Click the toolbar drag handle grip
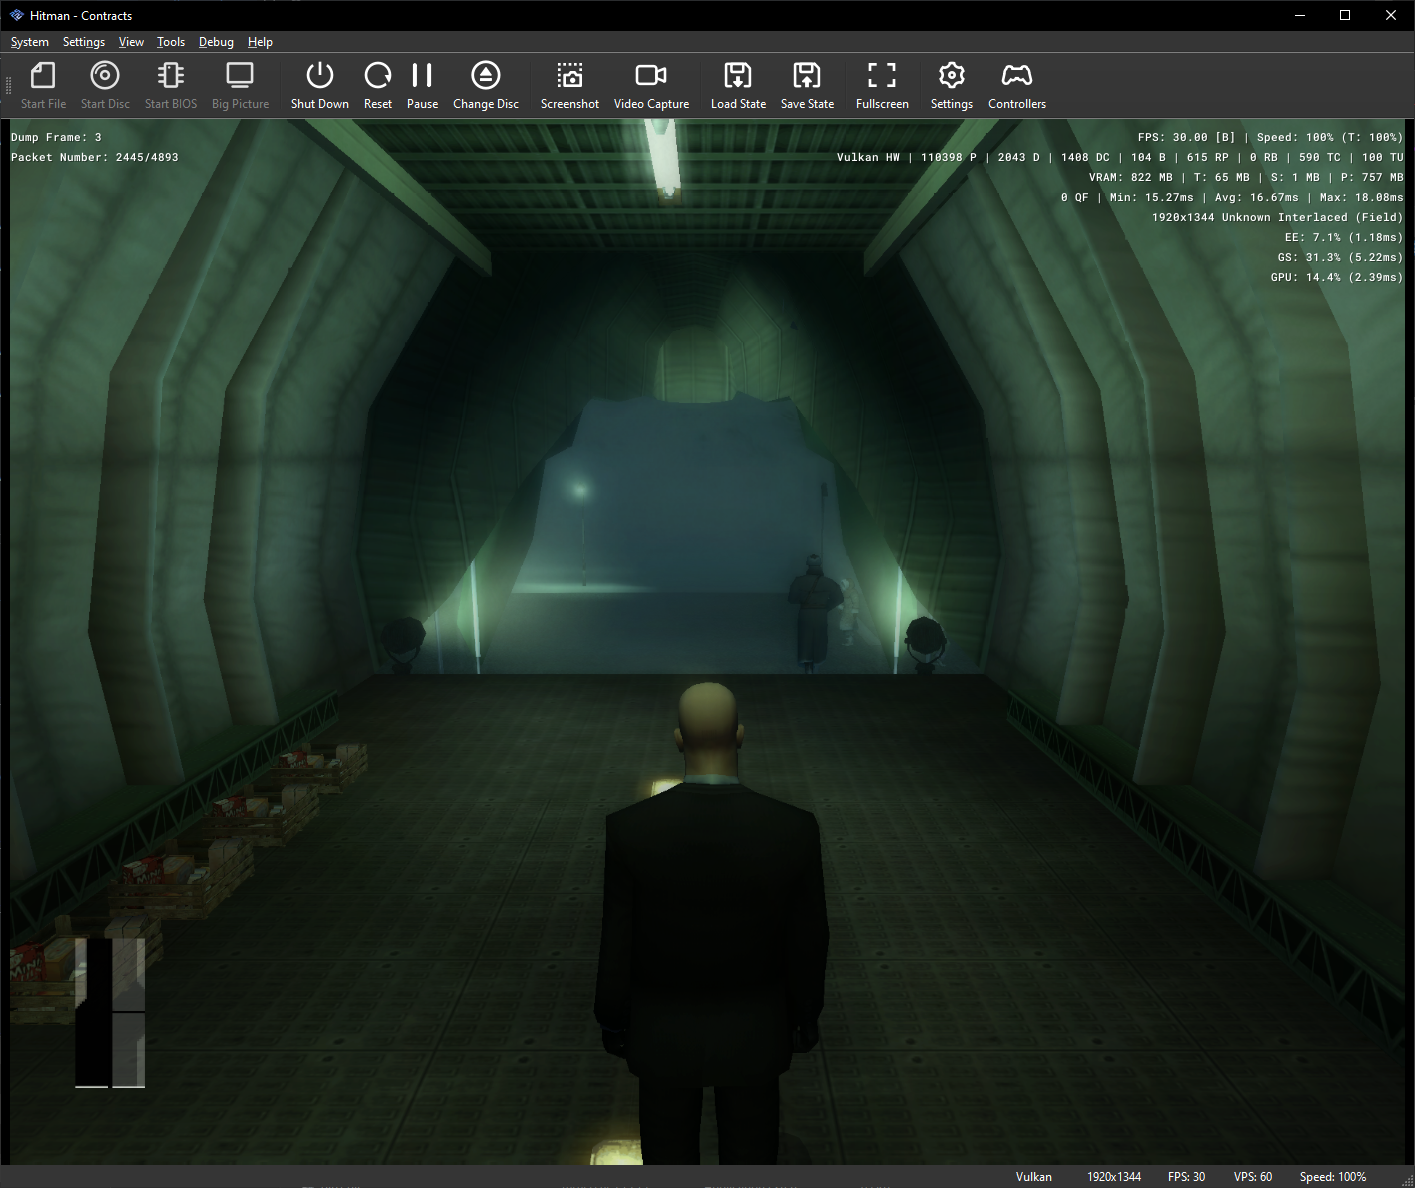 pyautogui.click(x=9, y=87)
